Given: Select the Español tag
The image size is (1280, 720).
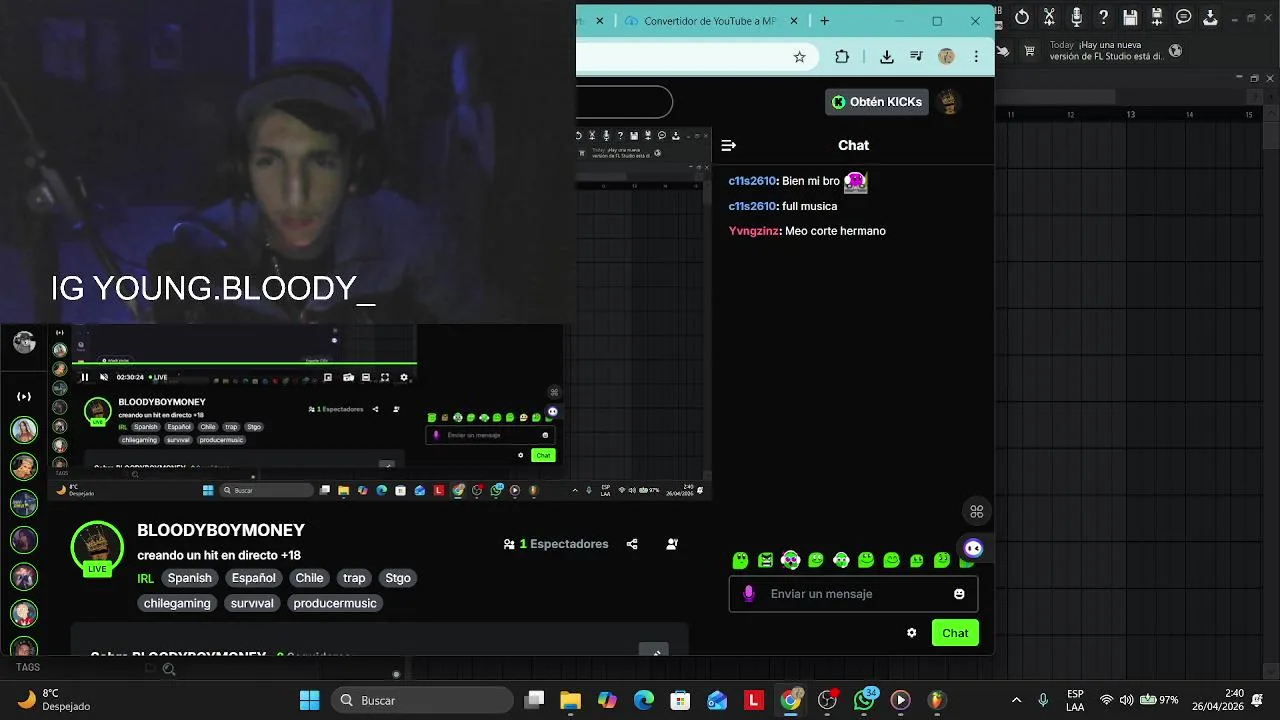Looking at the screenshot, I should click(254, 578).
